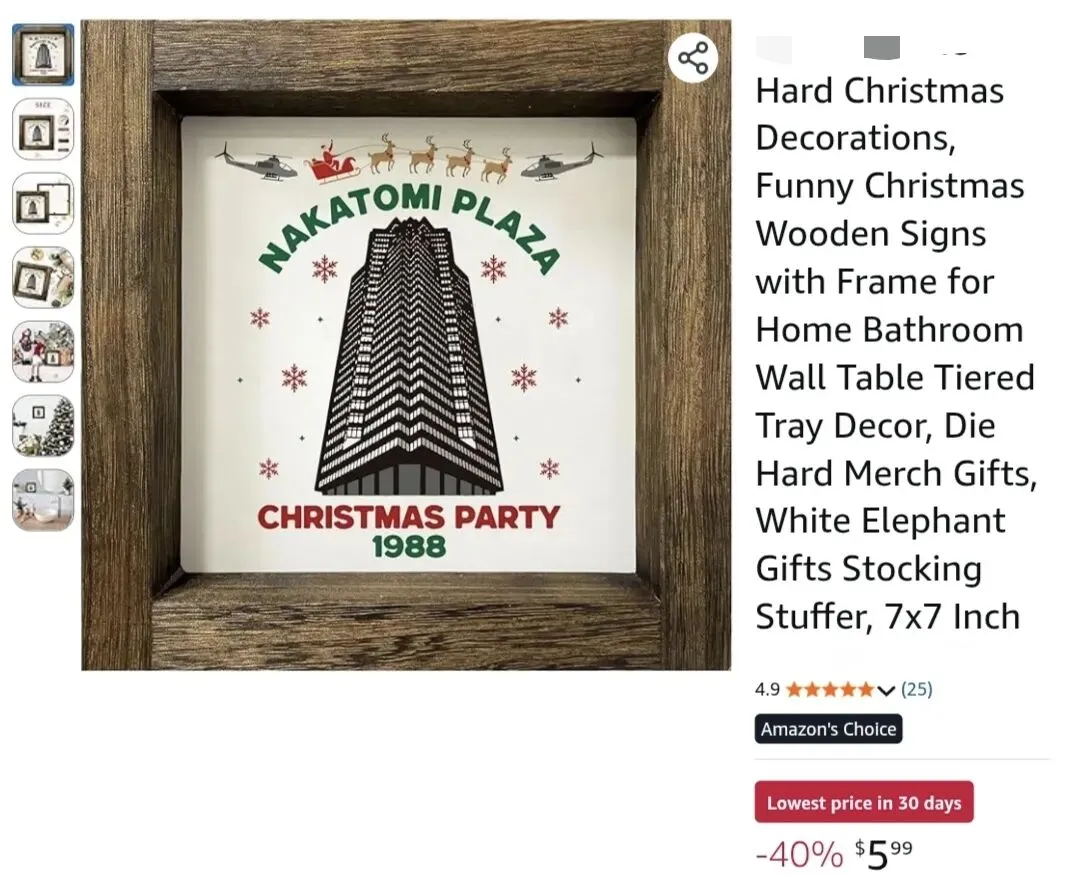
Task: Click the Amazon's Choice badge
Action: 828,729
